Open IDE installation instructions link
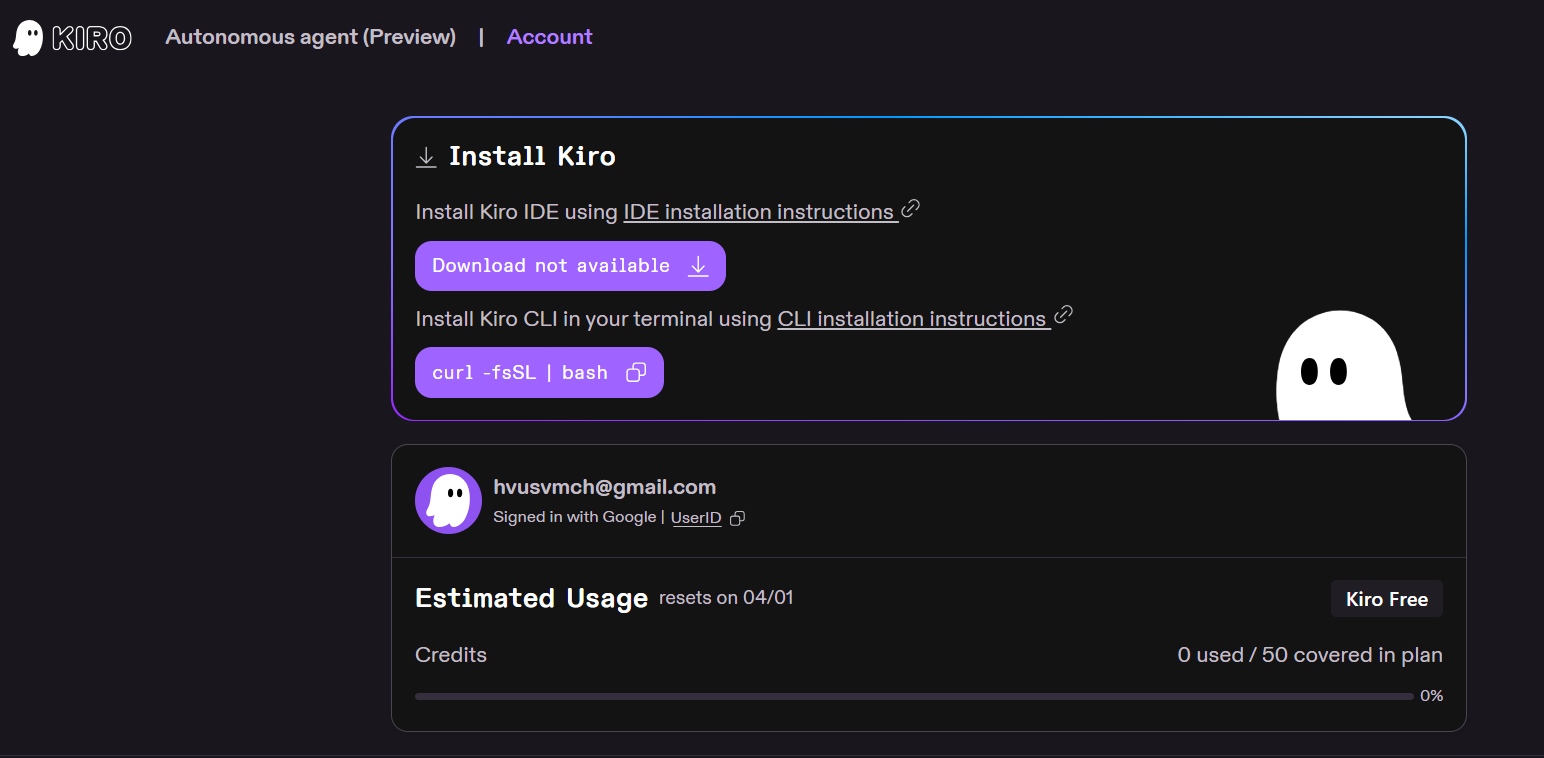Image resolution: width=1544 pixels, height=758 pixels. tap(758, 212)
